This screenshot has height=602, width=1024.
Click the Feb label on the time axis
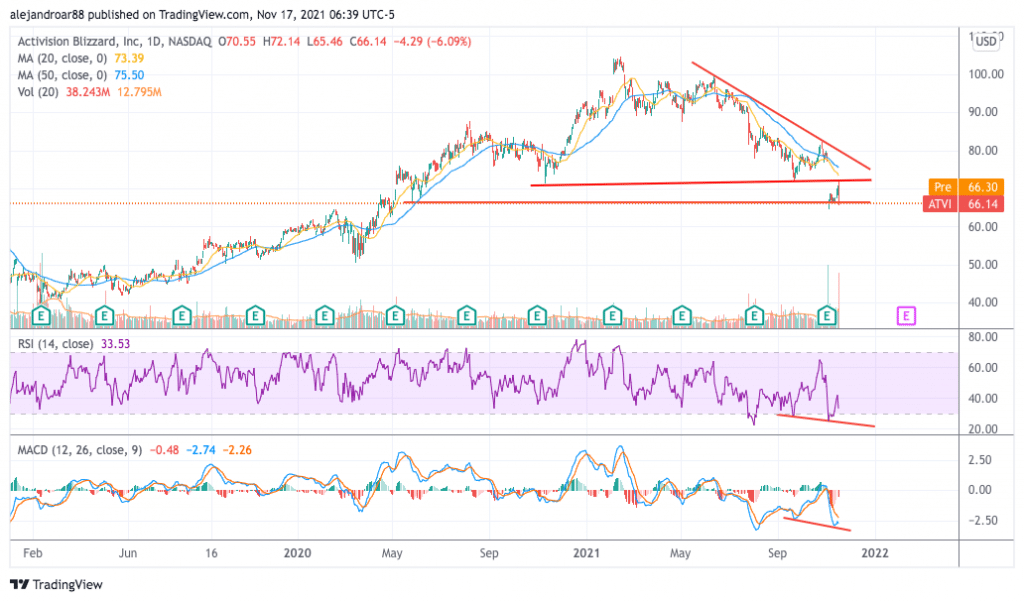[x=33, y=553]
